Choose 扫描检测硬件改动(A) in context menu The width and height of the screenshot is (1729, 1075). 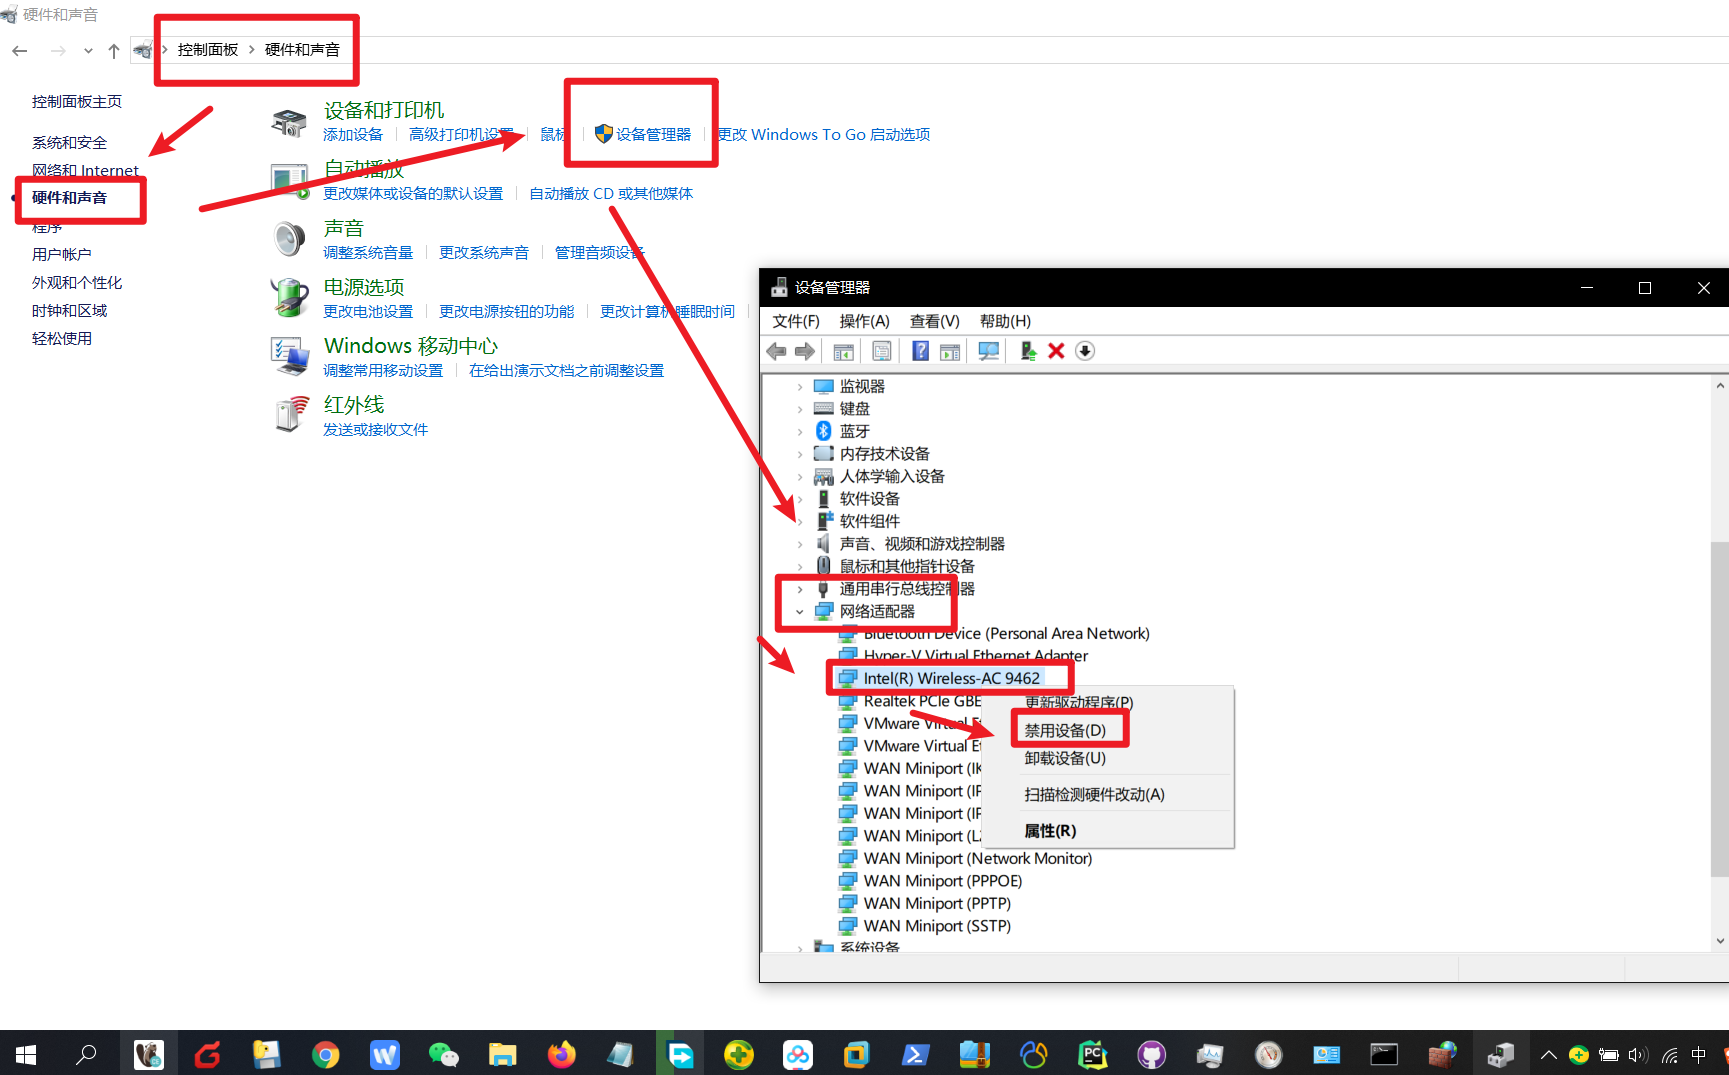coord(1094,794)
